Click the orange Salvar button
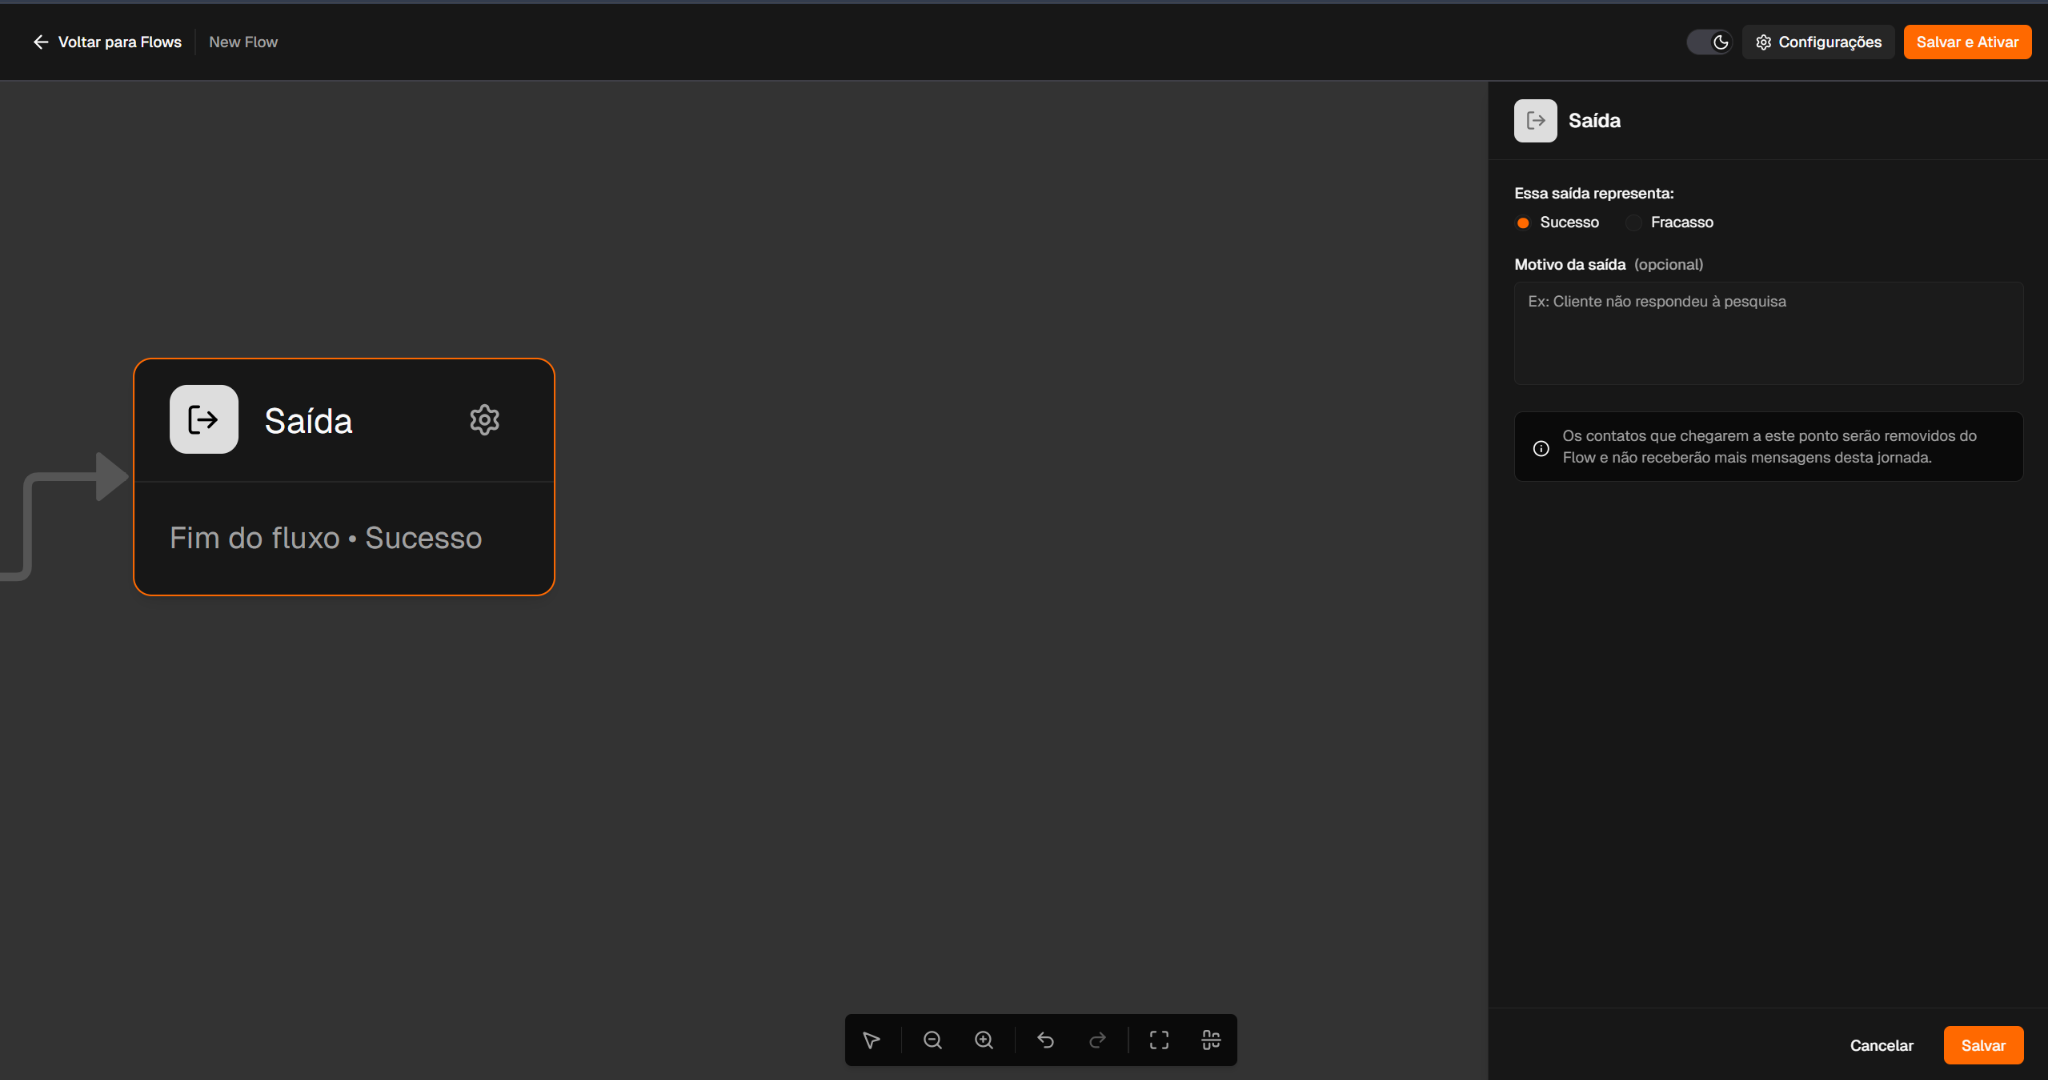Screen dimensions: 2048x1080 [1983, 1045]
